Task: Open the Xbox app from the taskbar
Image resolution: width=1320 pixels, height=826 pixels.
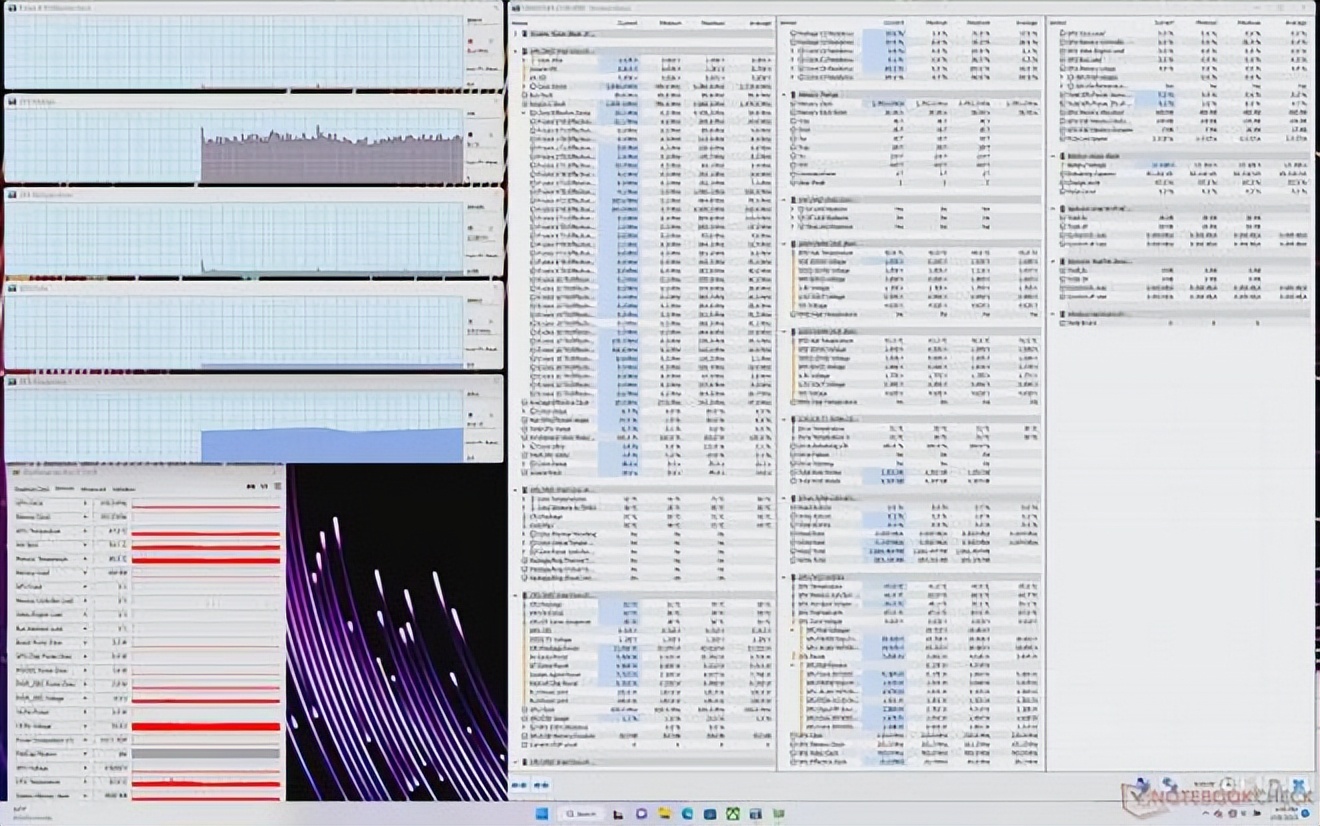Action: (x=733, y=814)
